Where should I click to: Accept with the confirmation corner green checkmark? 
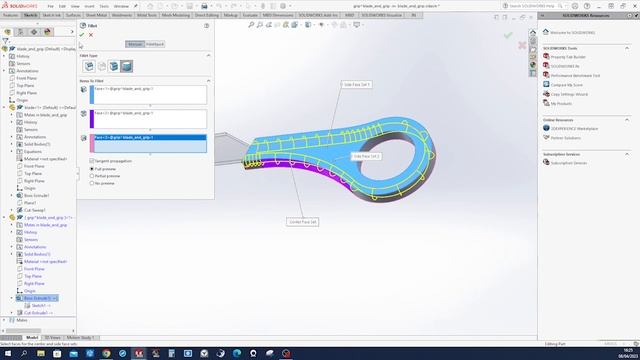(508, 36)
